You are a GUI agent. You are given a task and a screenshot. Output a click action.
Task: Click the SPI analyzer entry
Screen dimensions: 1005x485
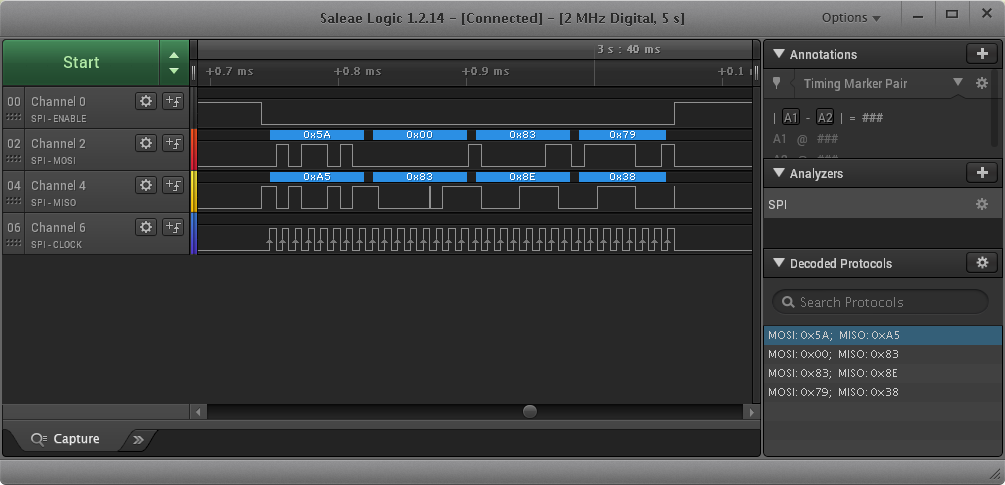tap(883, 204)
